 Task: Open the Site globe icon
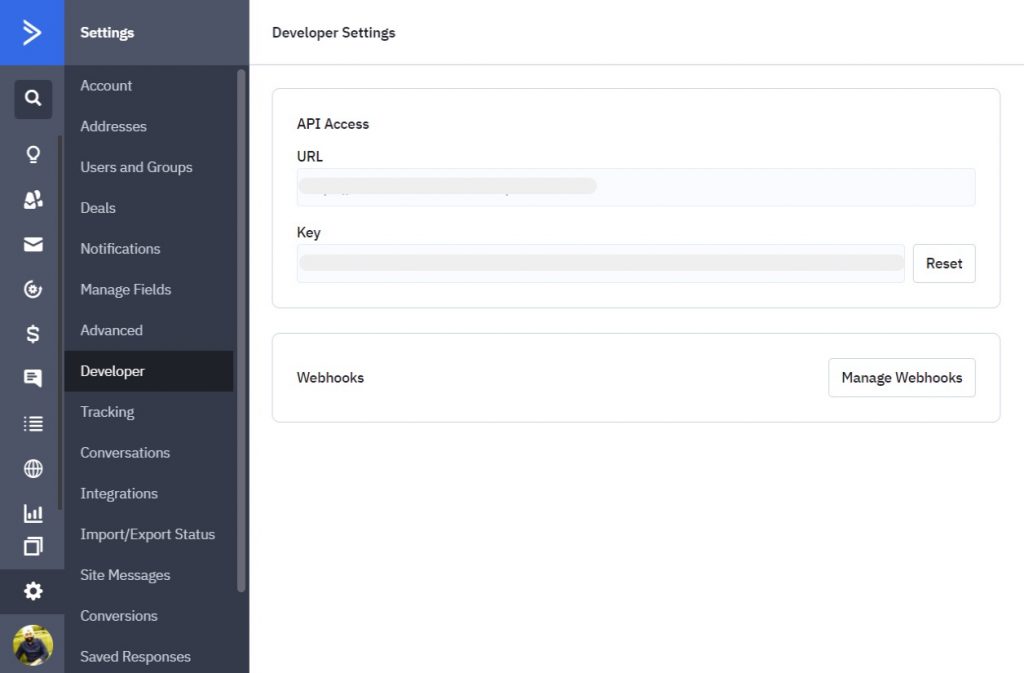33,468
